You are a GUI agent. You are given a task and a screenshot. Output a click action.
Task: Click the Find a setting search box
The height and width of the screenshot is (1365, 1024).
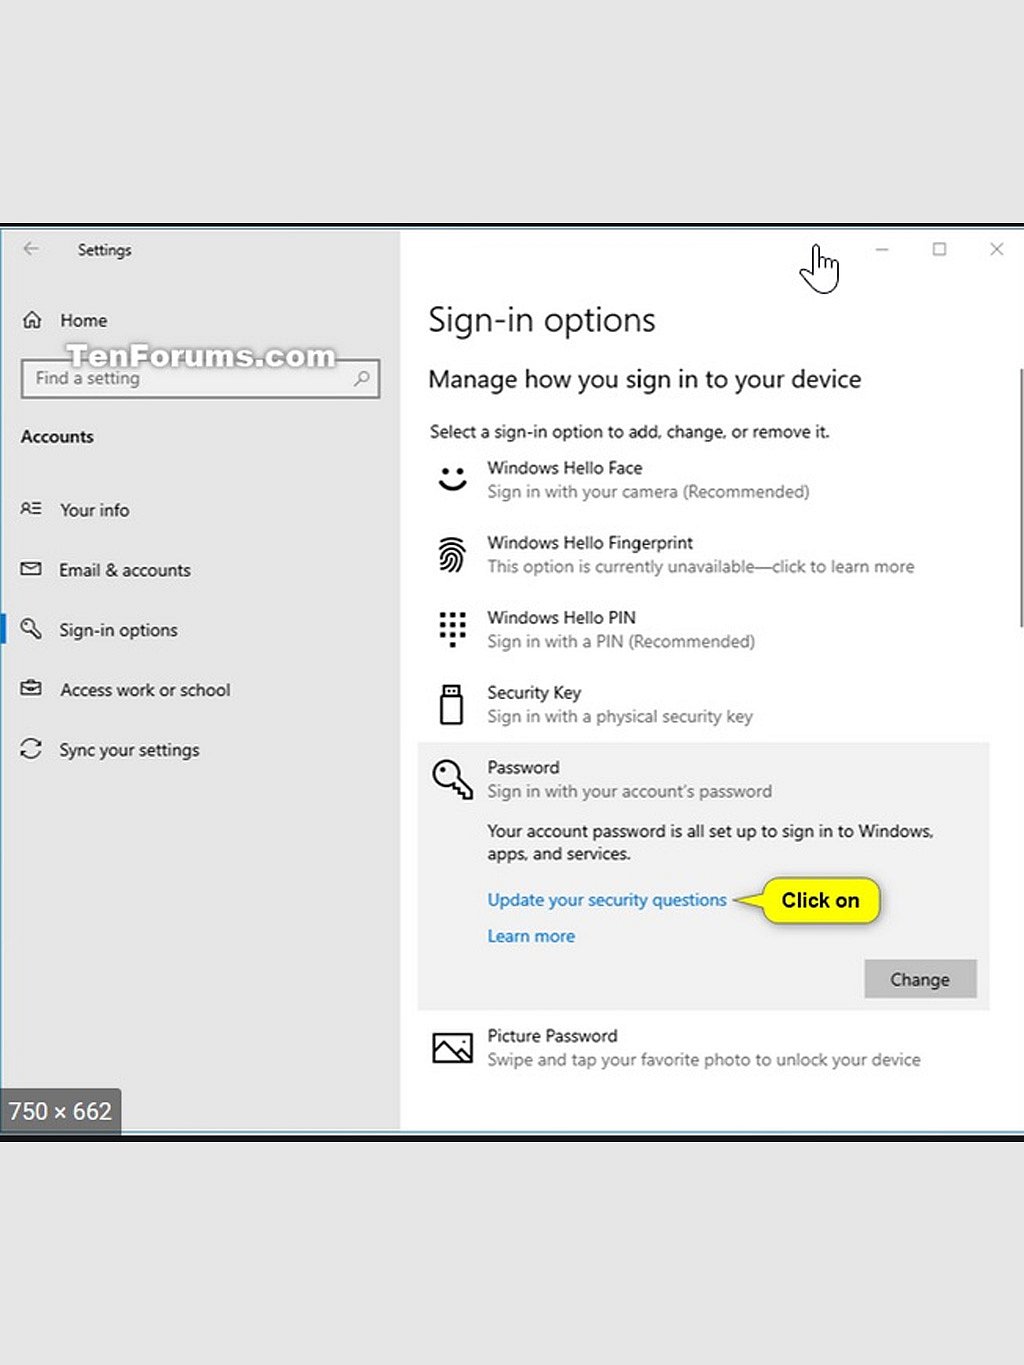pyautogui.click(x=188, y=379)
